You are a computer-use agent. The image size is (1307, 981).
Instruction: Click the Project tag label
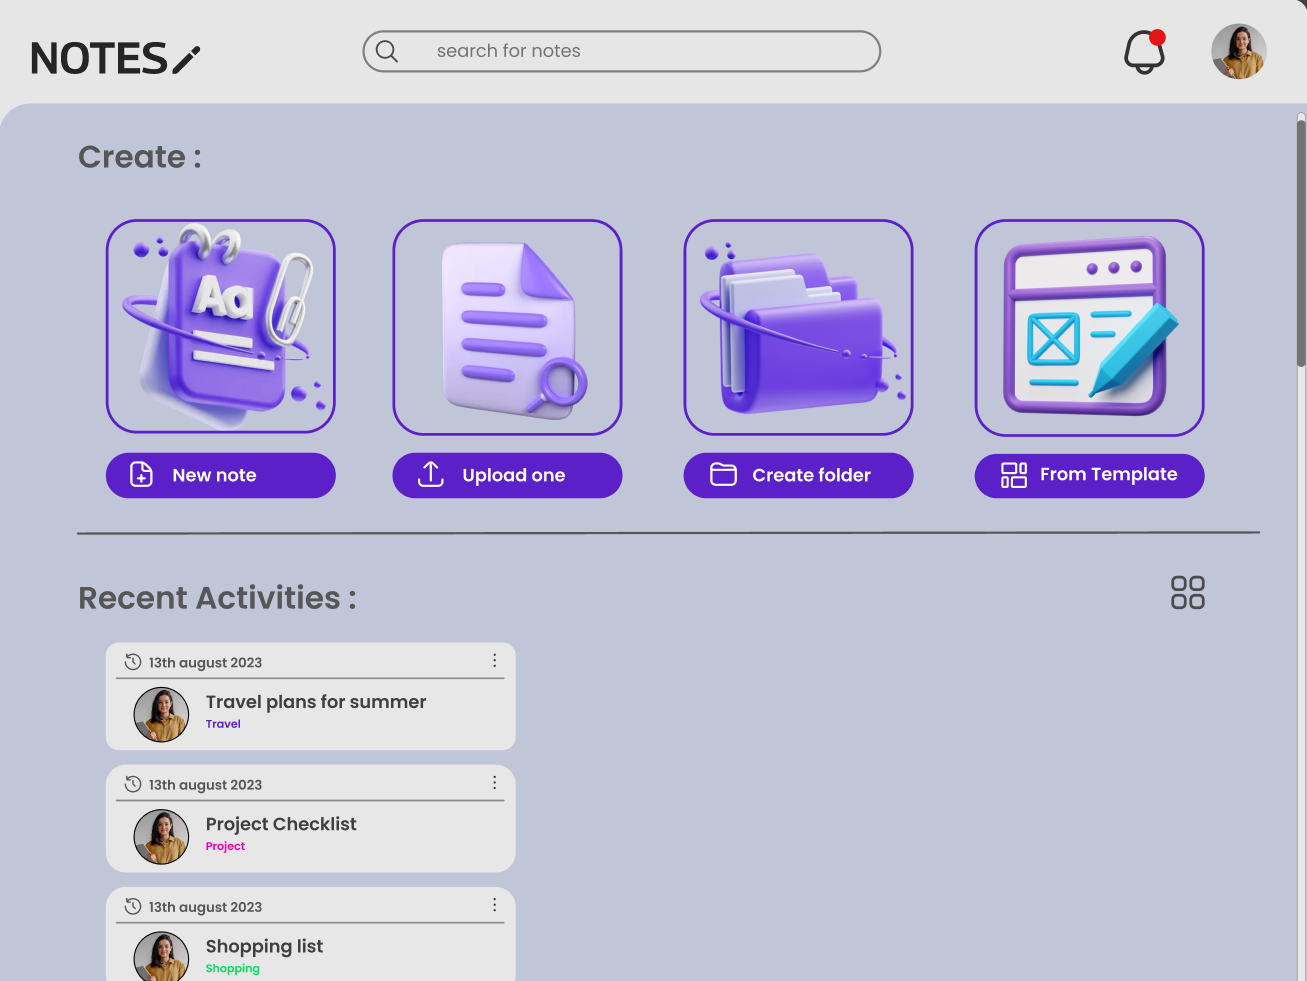click(225, 846)
